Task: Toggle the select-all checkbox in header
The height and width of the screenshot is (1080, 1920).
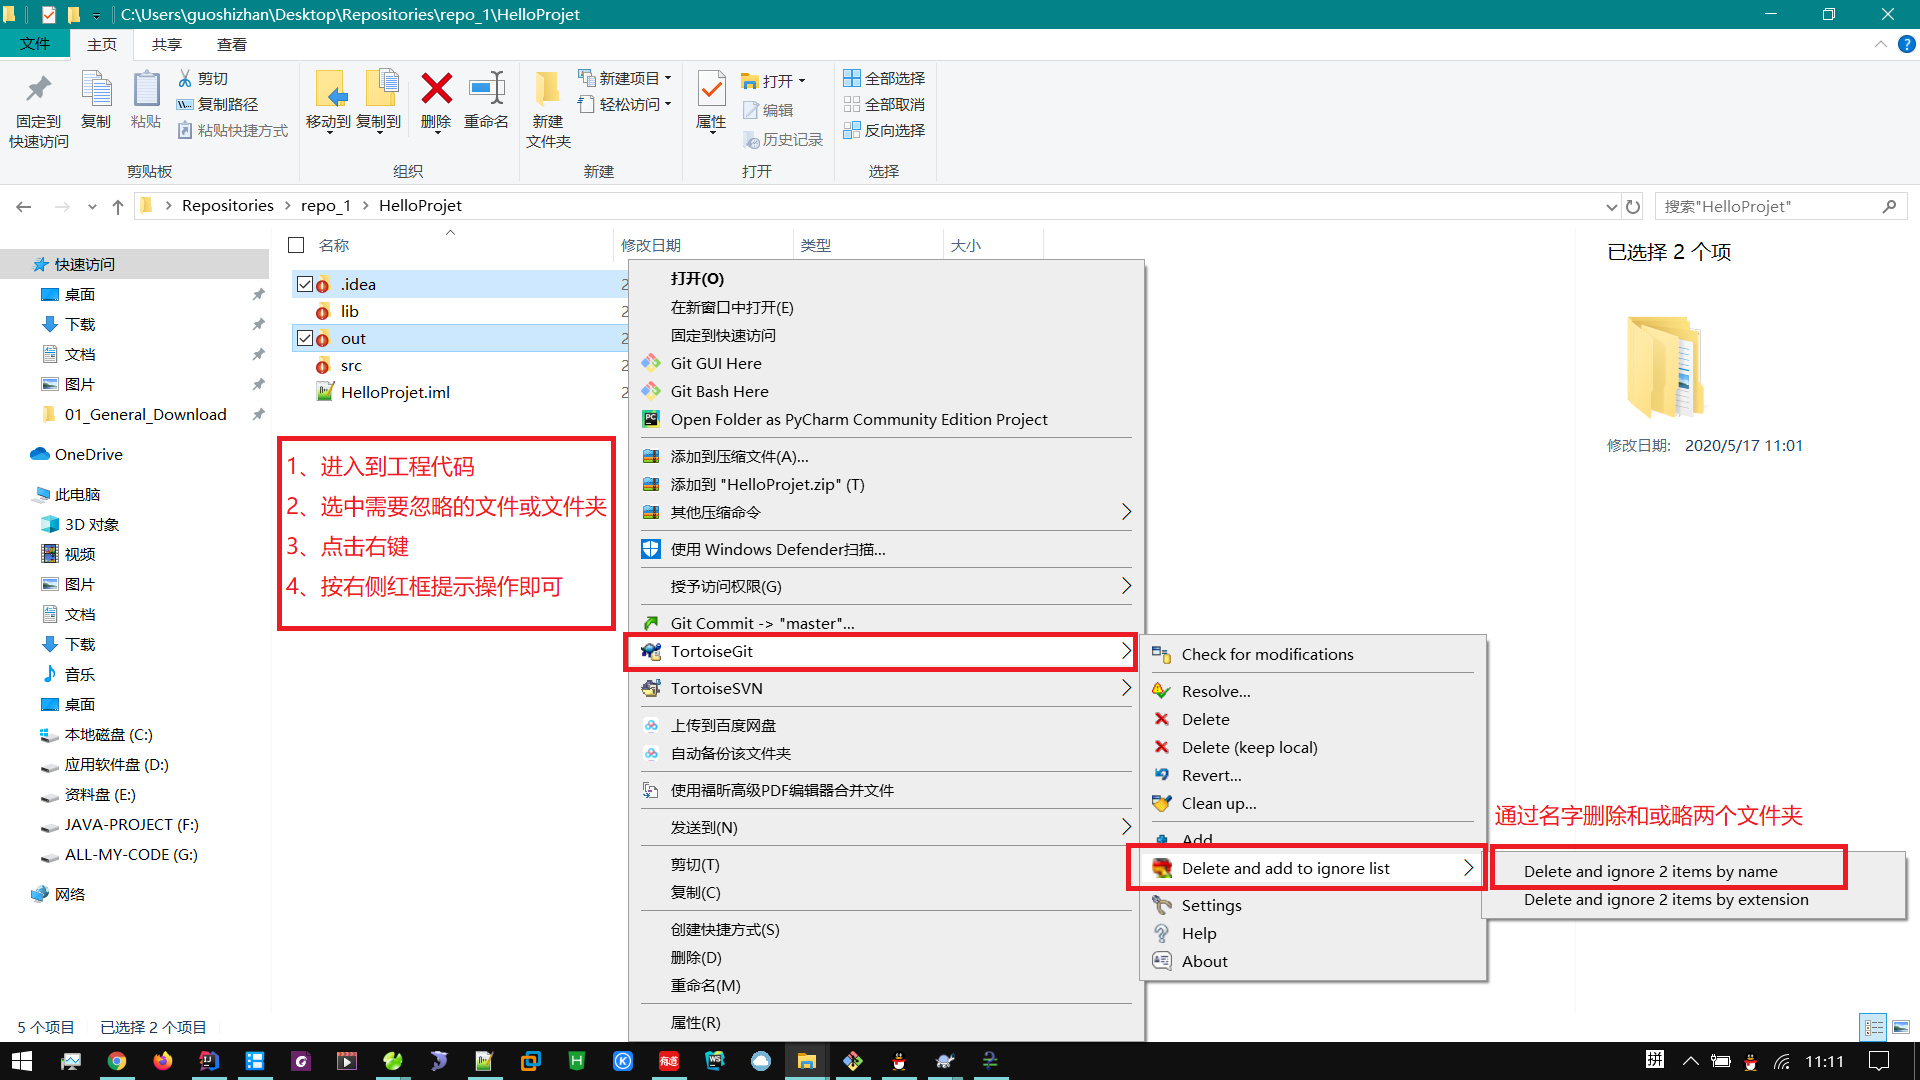Action: (x=296, y=245)
